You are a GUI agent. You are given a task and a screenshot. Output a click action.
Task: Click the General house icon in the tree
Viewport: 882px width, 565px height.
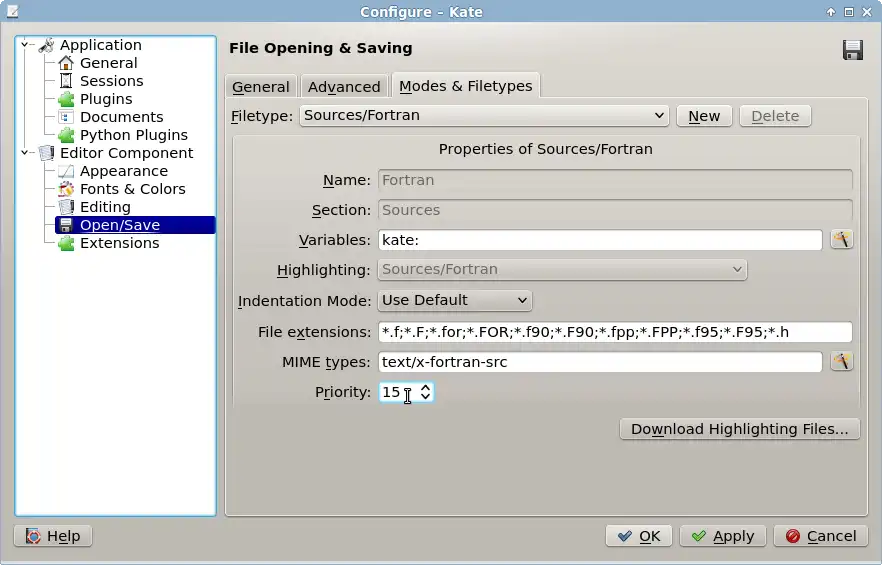pyautogui.click(x=66, y=63)
